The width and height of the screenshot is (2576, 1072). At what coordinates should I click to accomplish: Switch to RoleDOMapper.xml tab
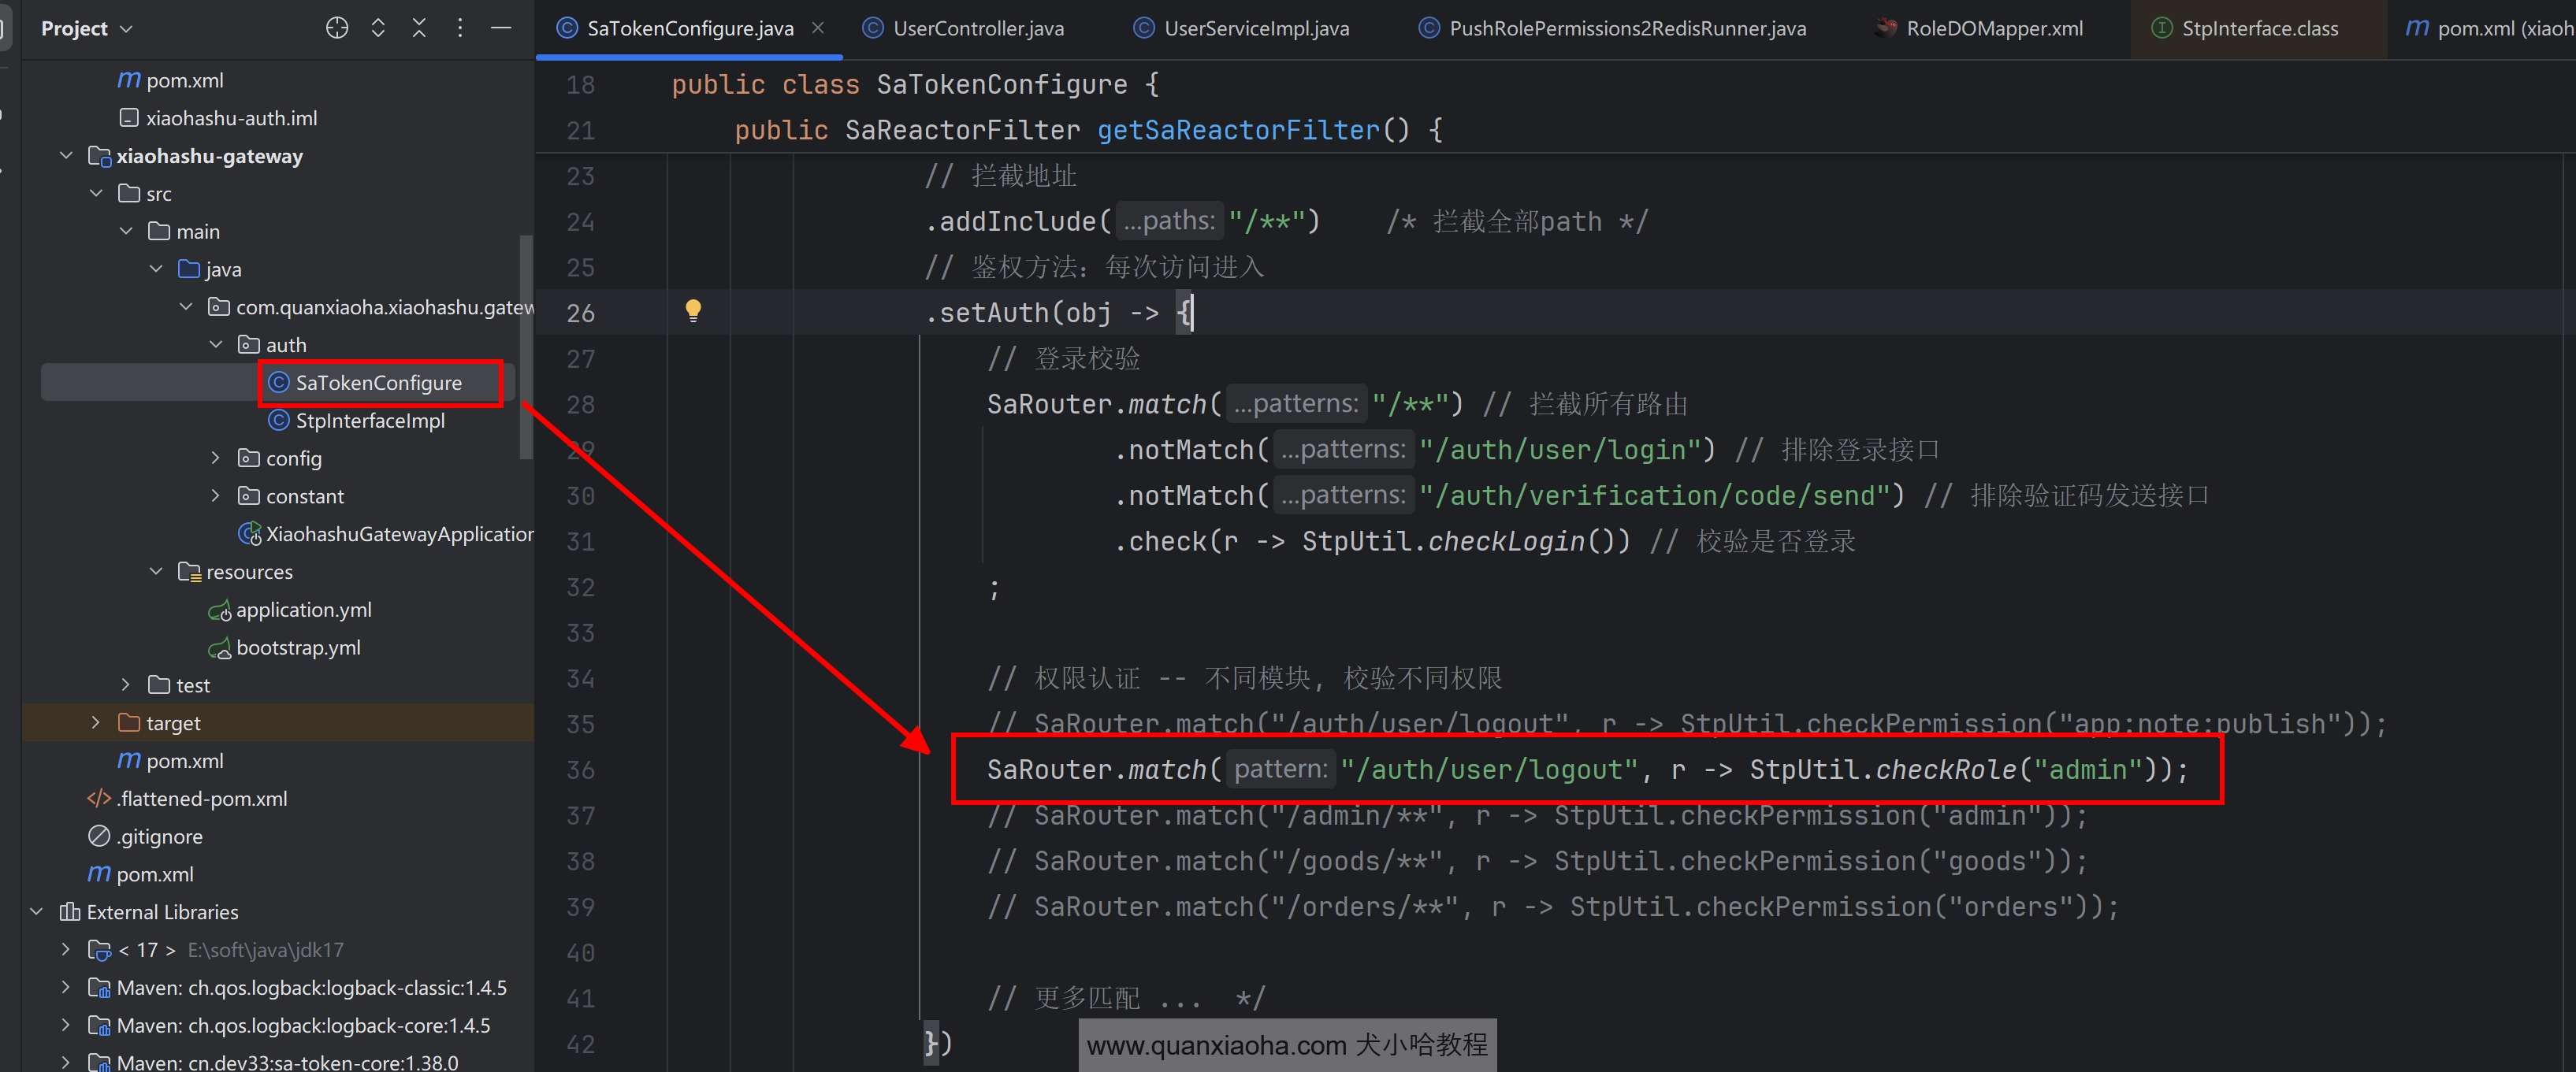coord(1993,29)
